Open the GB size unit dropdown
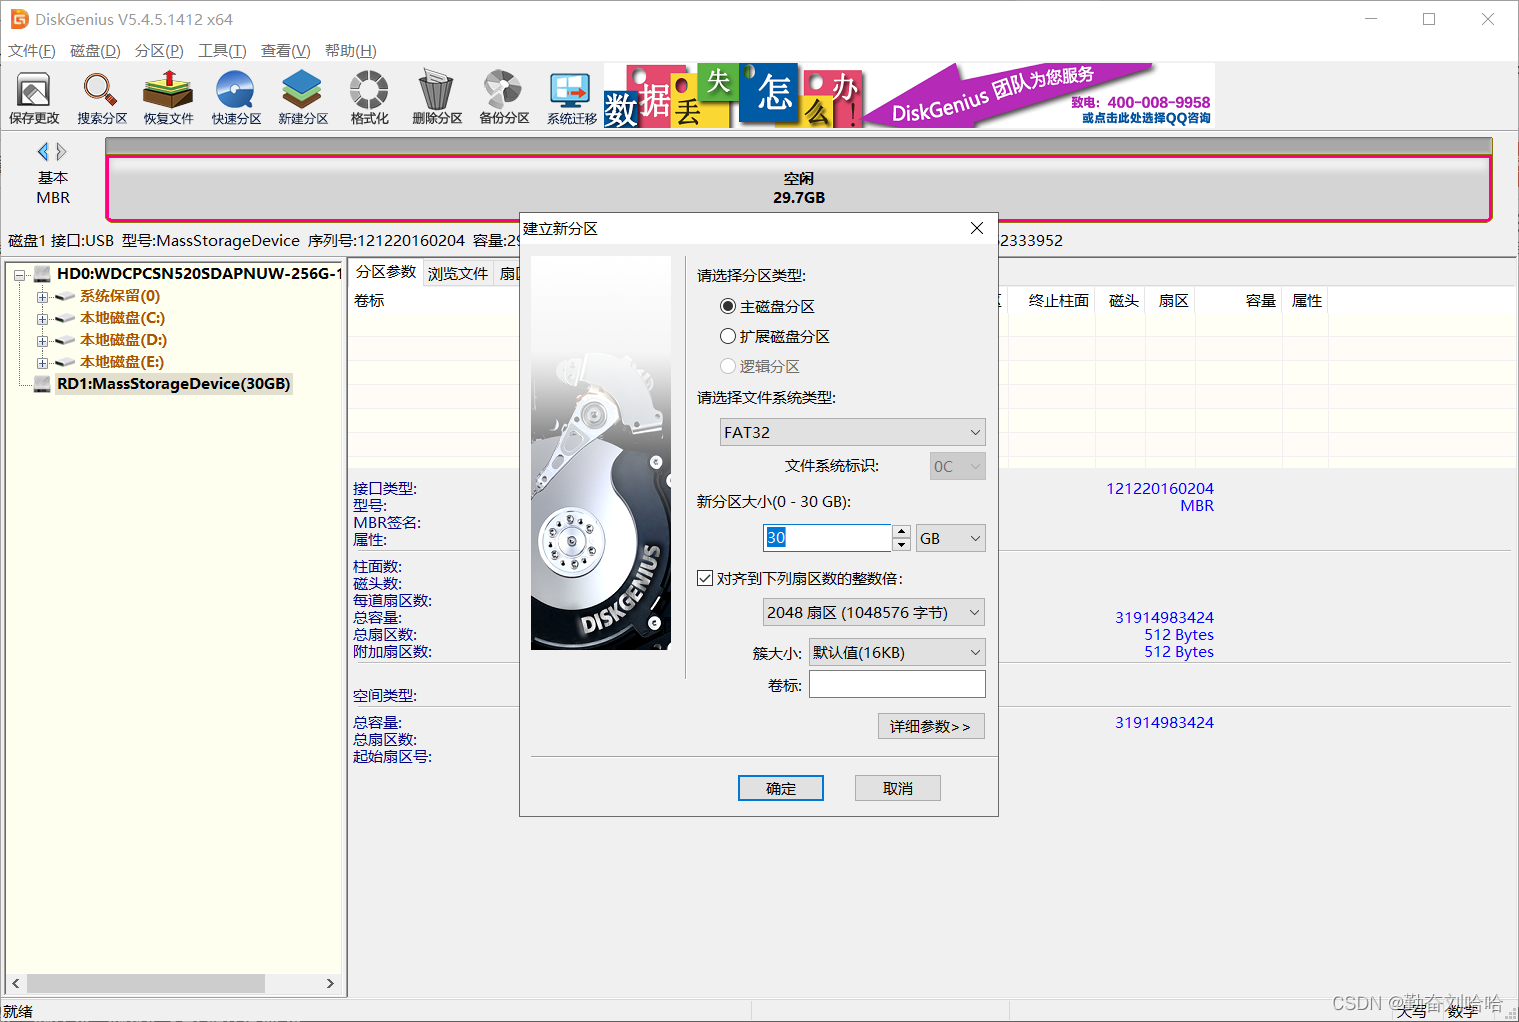1519x1022 pixels. tap(951, 538)
